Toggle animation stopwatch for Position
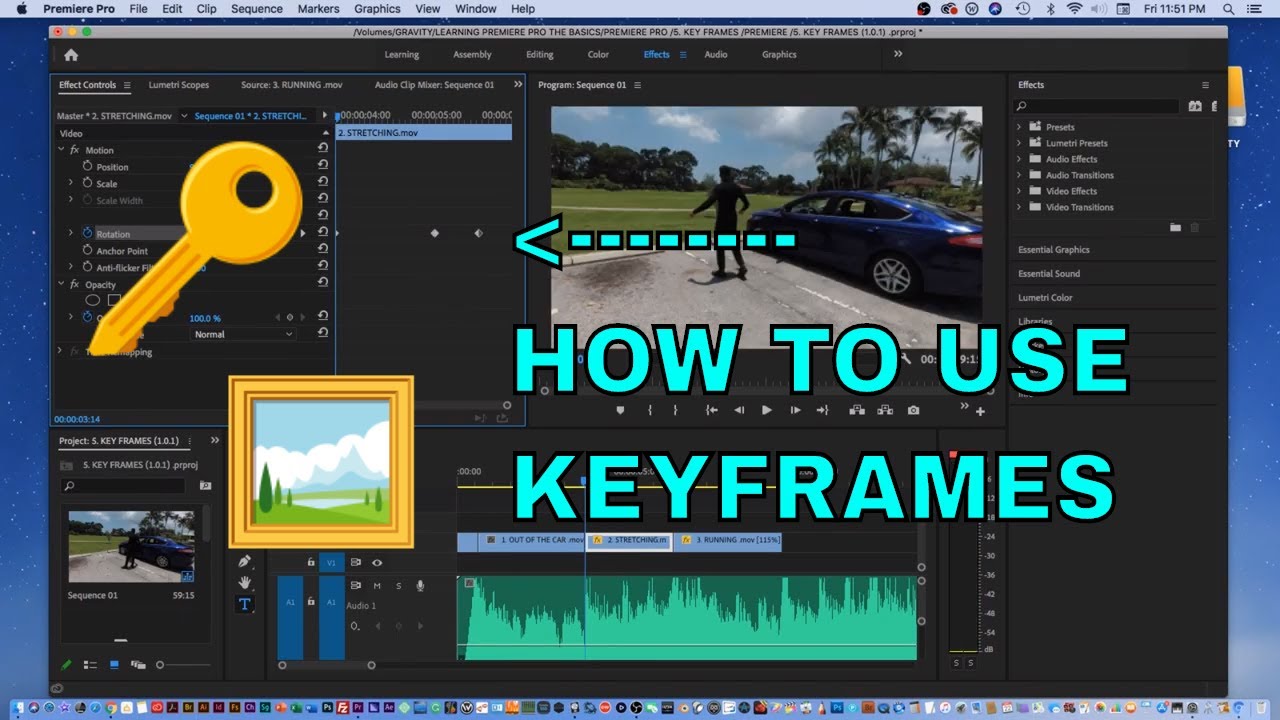 [87, 167]
